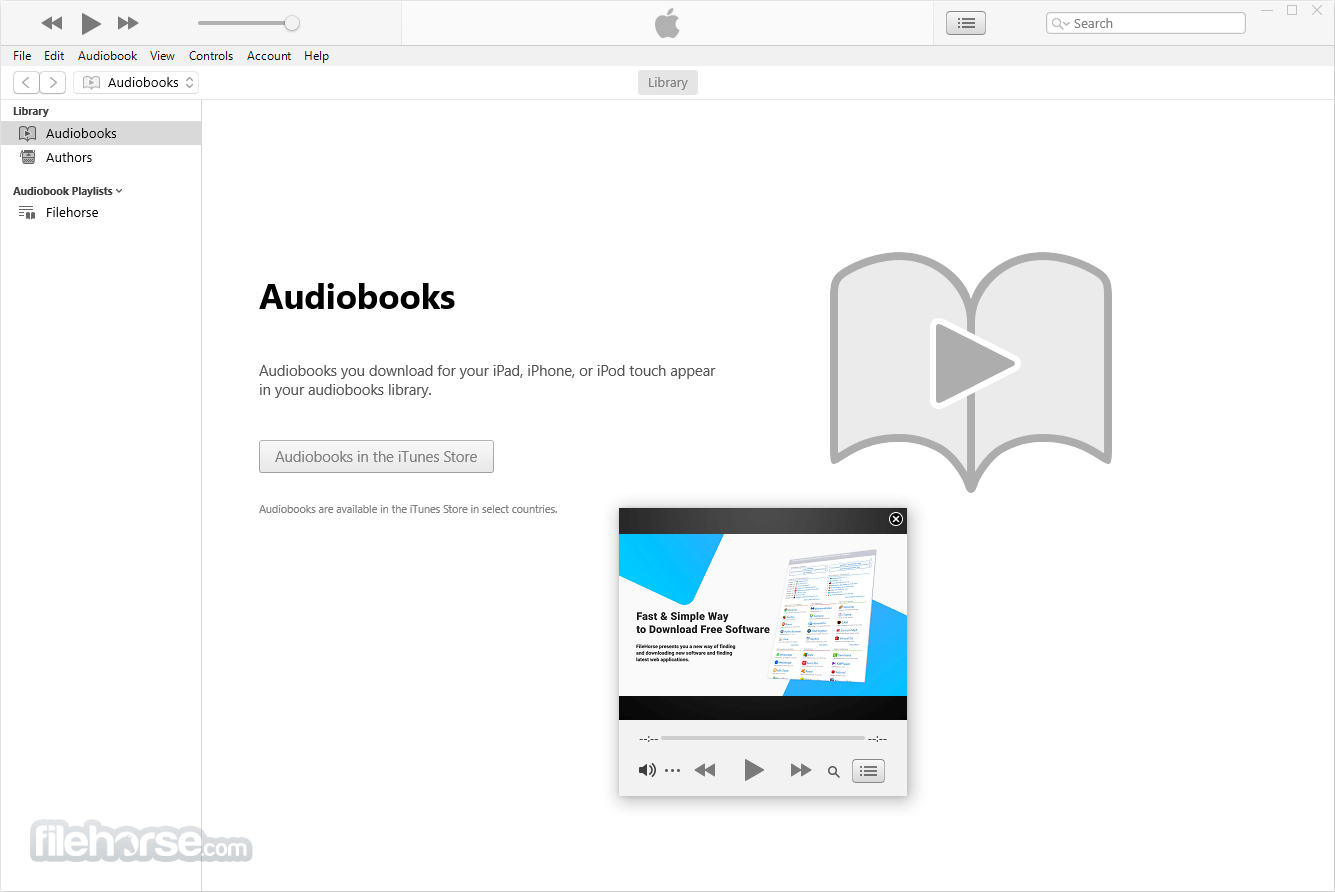Click play in the mini player
1335x892 pixels.
(754, 770)
